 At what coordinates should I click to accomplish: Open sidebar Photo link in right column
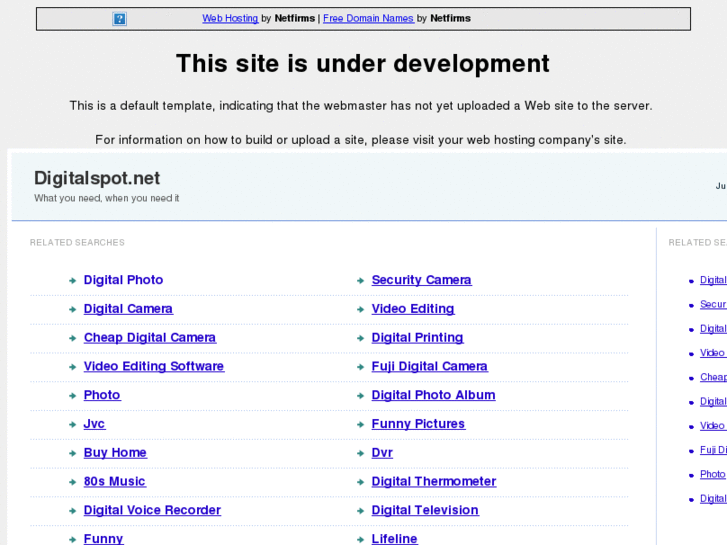pos(713,474)
